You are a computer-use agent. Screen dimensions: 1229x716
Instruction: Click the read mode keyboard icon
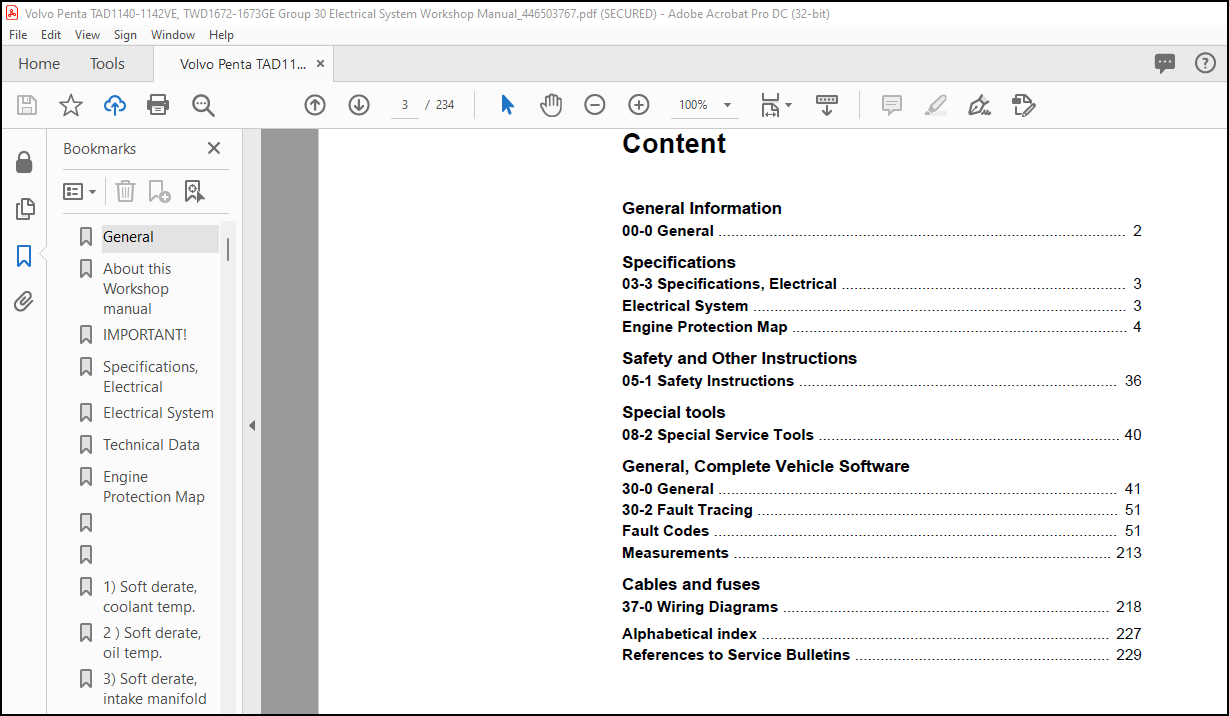pyautogui.click(x=827, y=105)
